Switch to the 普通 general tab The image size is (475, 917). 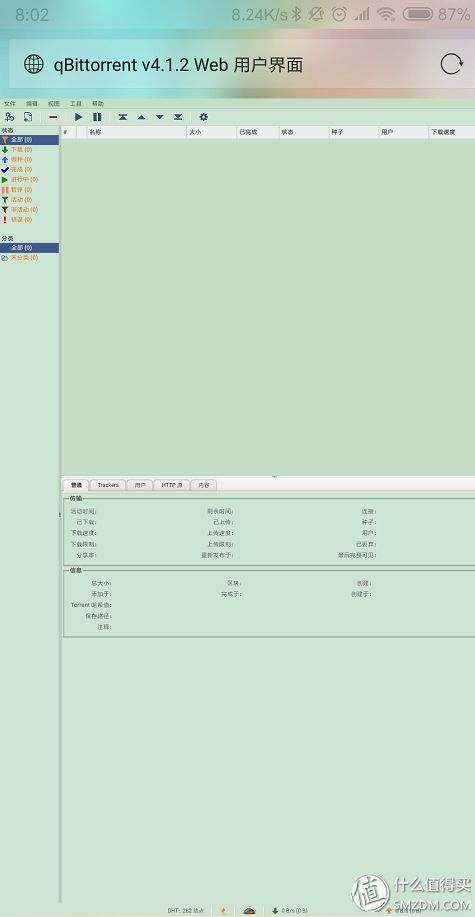coord(76,485)
